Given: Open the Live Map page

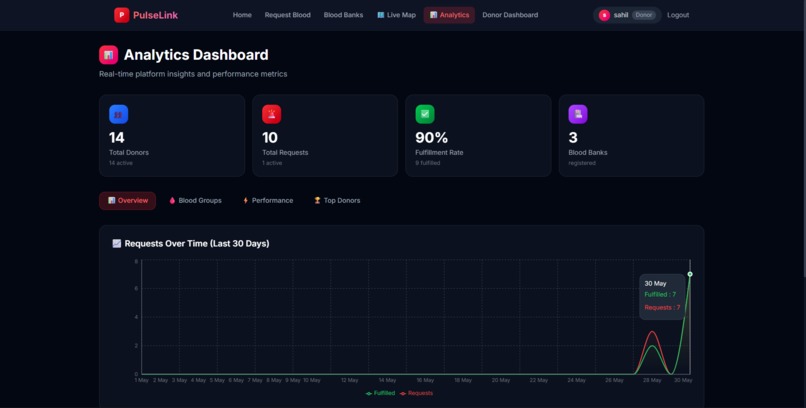Looking at the screenshot, I should tap(396, 15).
